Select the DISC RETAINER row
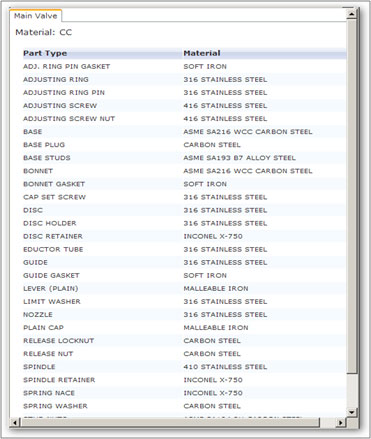Image resolution: width=371 pixels, height=439 pixels. click(184, 236)
